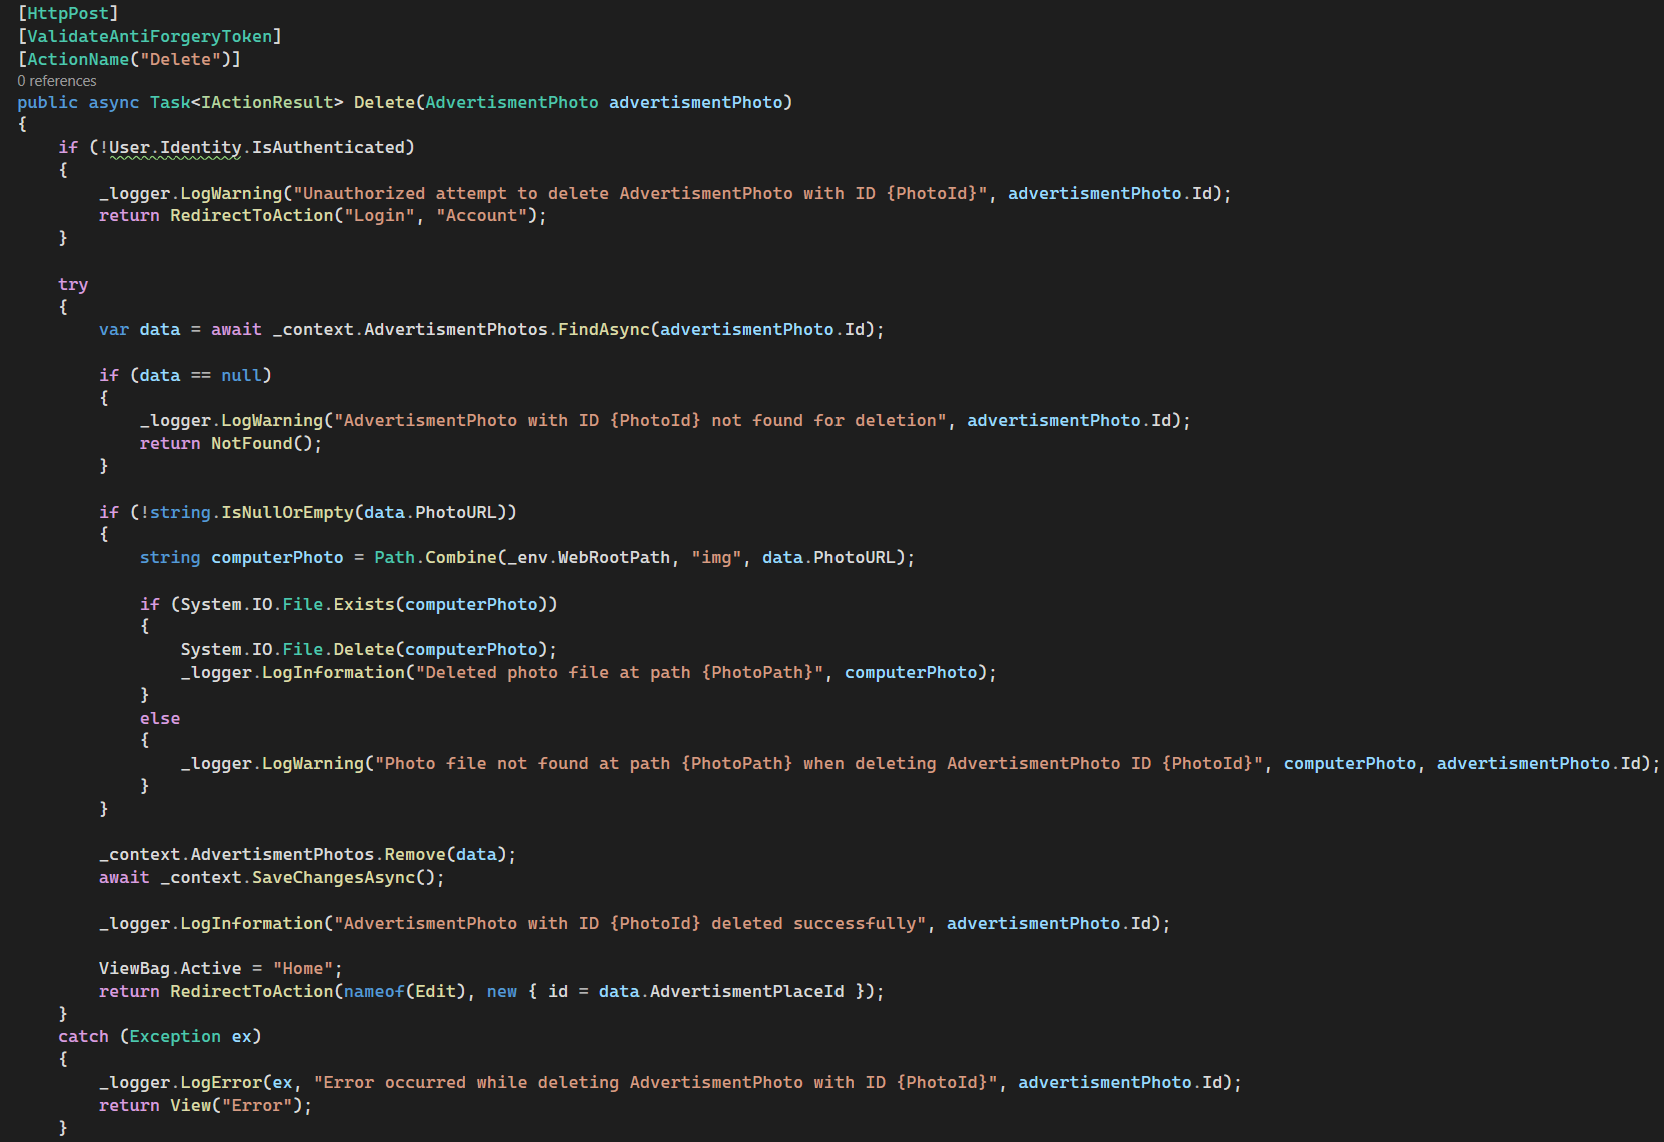Click the "Photo file not found at path" string
Viewport: 1664px width, 1142px height.
819,763
